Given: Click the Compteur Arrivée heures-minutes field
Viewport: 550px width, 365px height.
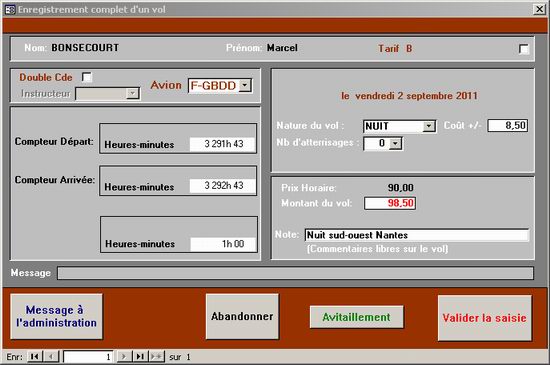Looking at the screenshot, I should point(222,185).
